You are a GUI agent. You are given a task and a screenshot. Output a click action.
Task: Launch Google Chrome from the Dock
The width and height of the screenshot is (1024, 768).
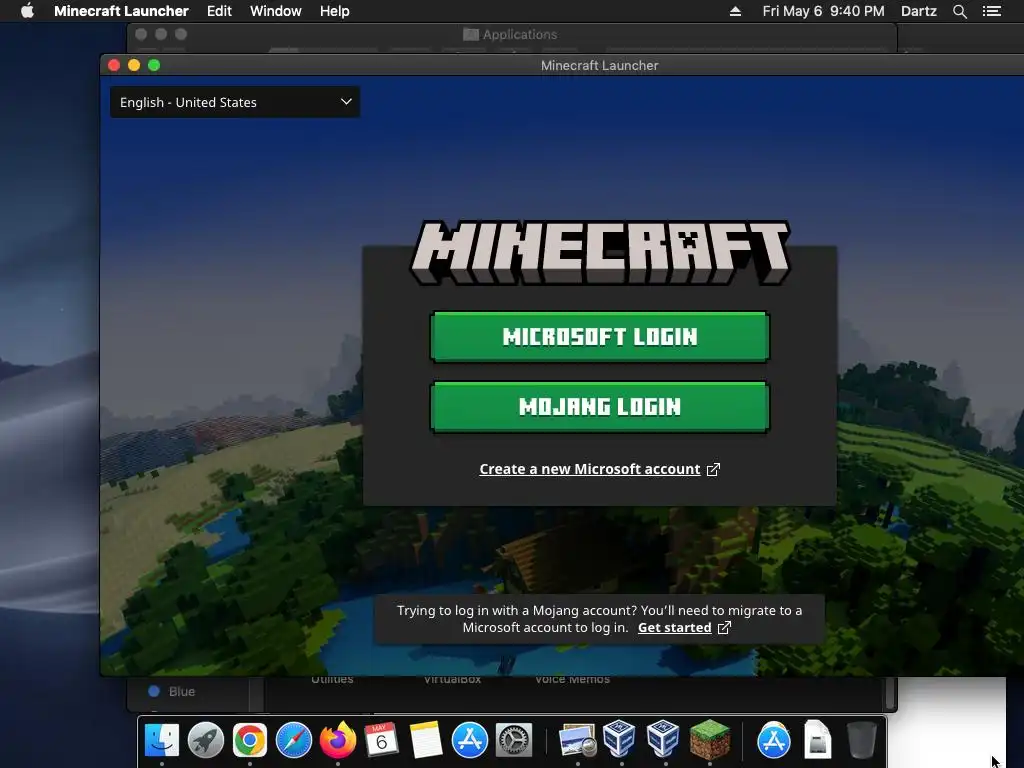click(249, 741)
